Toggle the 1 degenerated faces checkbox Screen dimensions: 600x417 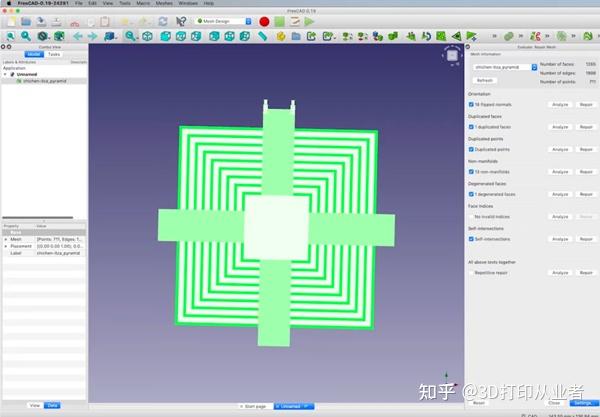pyautogui.click(x=471, y=194)
